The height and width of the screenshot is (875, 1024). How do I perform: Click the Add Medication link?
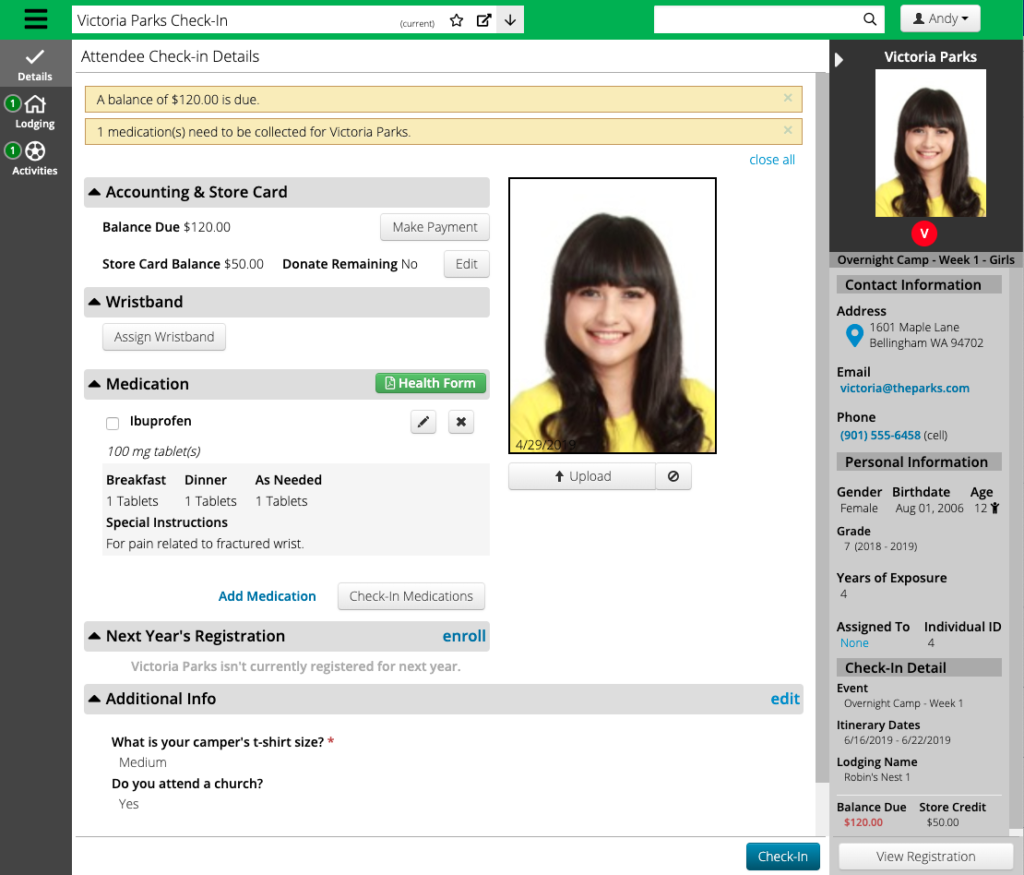(x=267, y=596)
